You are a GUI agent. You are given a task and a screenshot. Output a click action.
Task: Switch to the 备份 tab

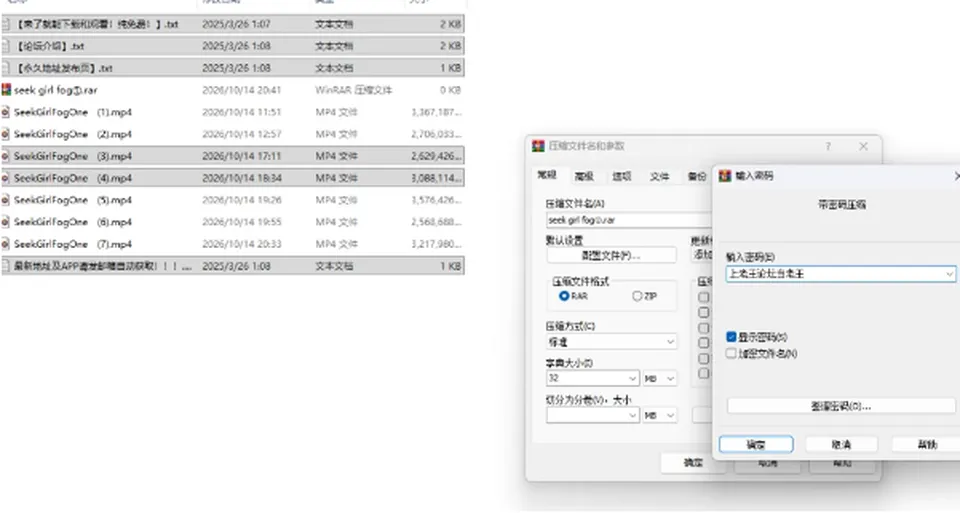click(x=697, y=177)
